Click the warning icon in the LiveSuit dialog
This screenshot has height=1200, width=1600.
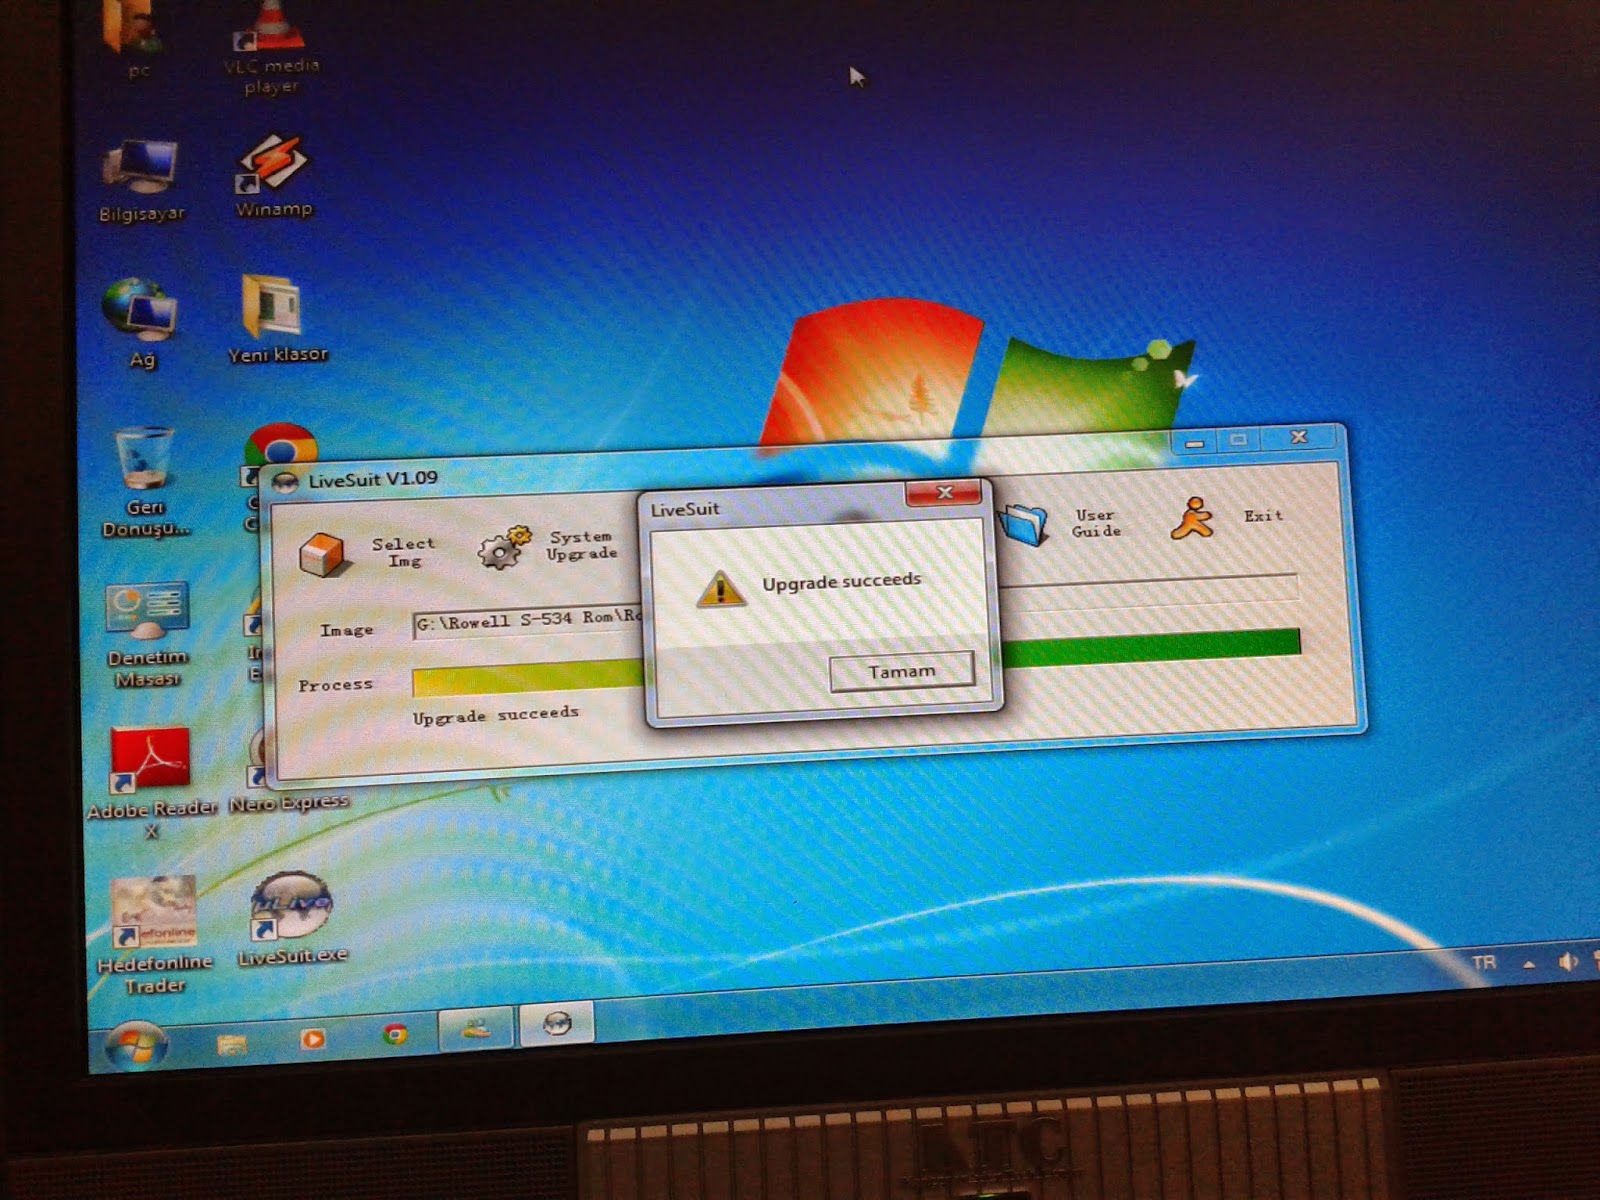pos(720,588)
